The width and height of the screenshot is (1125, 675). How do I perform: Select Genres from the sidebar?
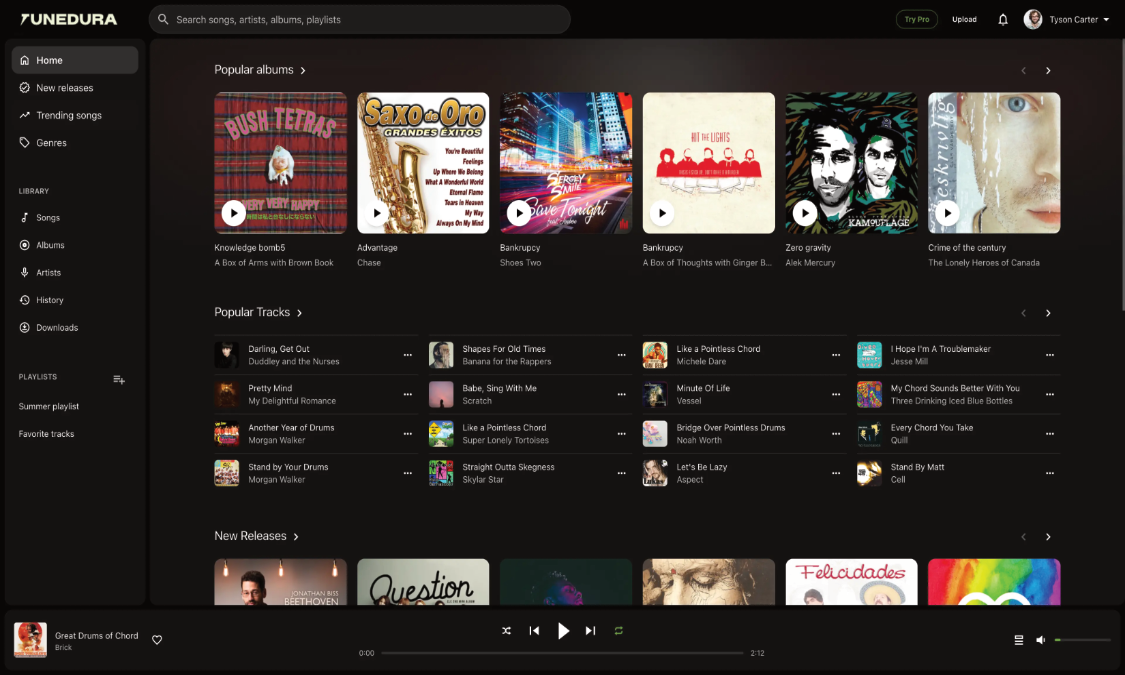point(51,143)
